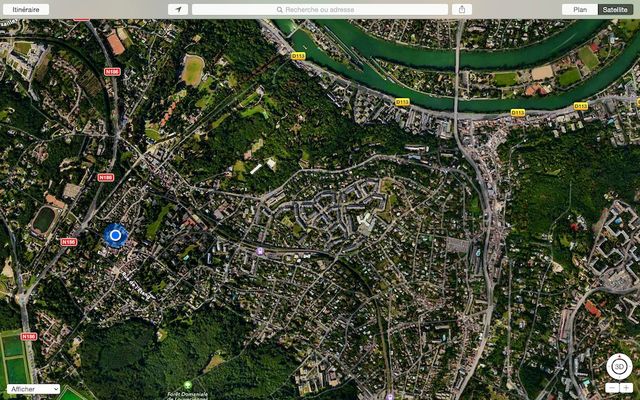Click the 3D compass control
This screenshot has width=640, height=400.
(619, 366)
